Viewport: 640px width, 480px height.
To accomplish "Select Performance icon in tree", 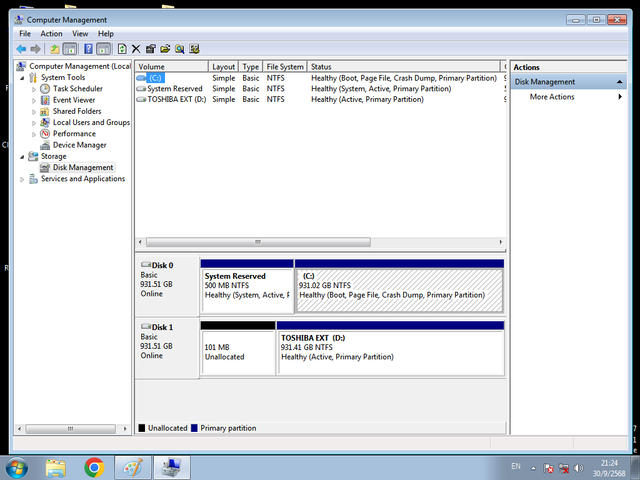I will [x=45, y=133].
